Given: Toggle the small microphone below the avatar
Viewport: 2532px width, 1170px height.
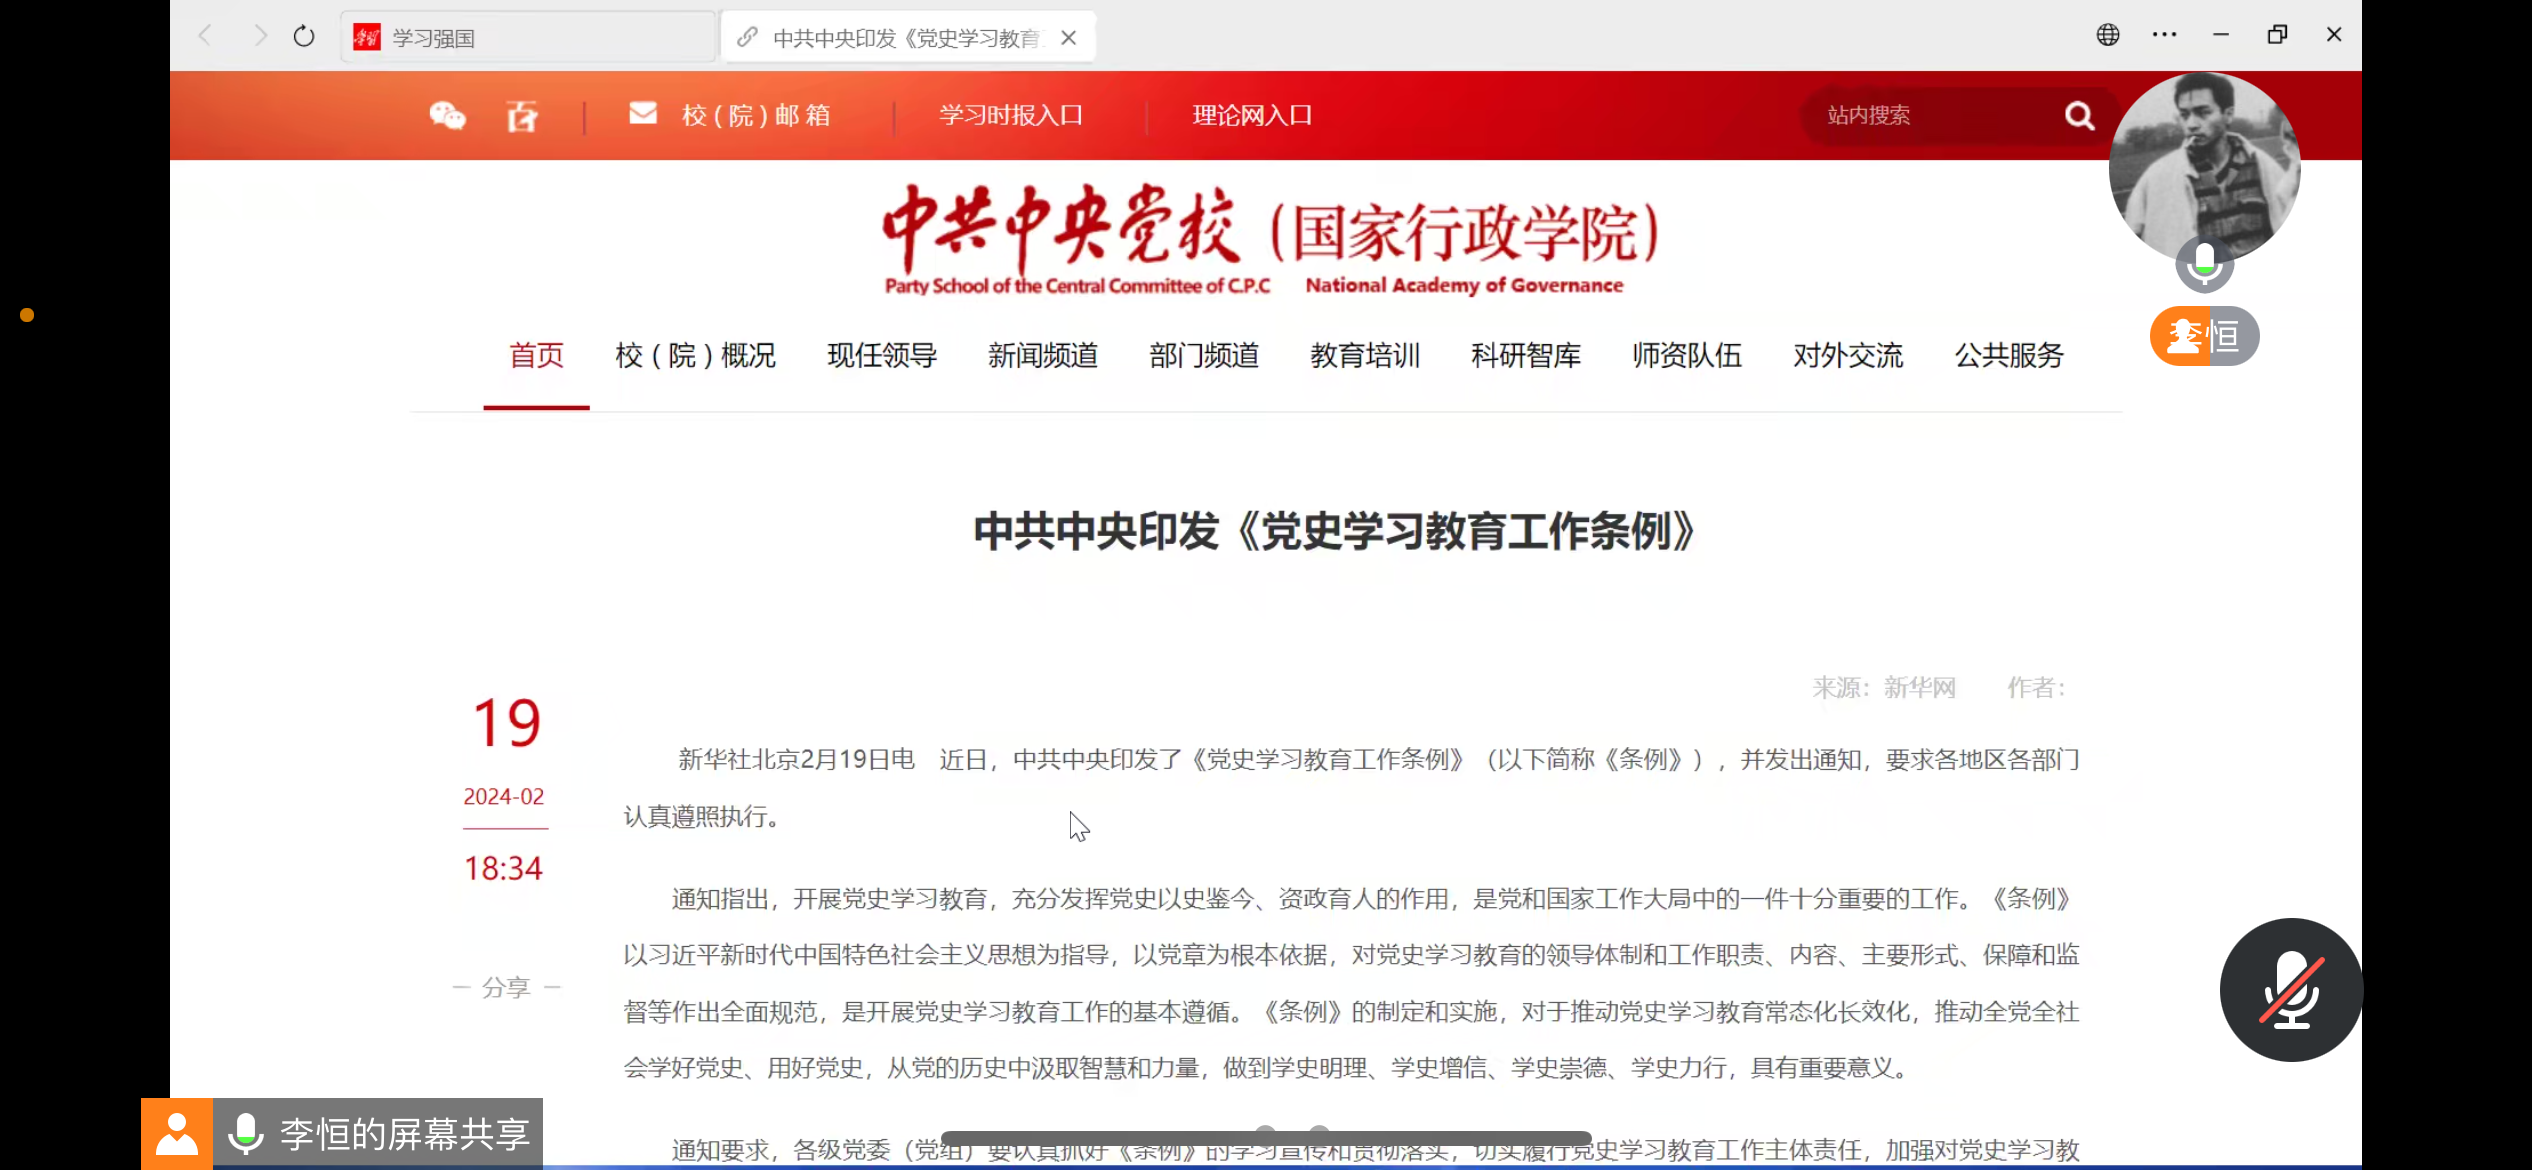Looking at the screenshot, I should click(2203, 264).
